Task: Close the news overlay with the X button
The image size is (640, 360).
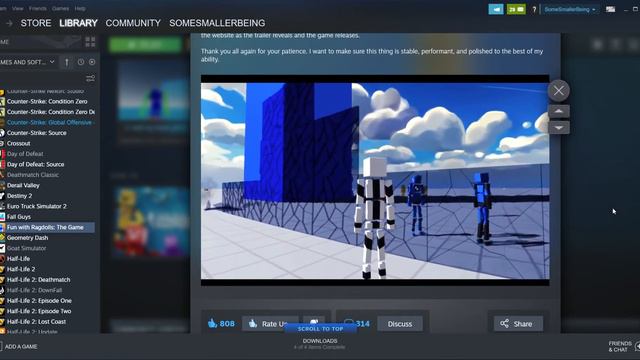Action: tap(558, 91)
